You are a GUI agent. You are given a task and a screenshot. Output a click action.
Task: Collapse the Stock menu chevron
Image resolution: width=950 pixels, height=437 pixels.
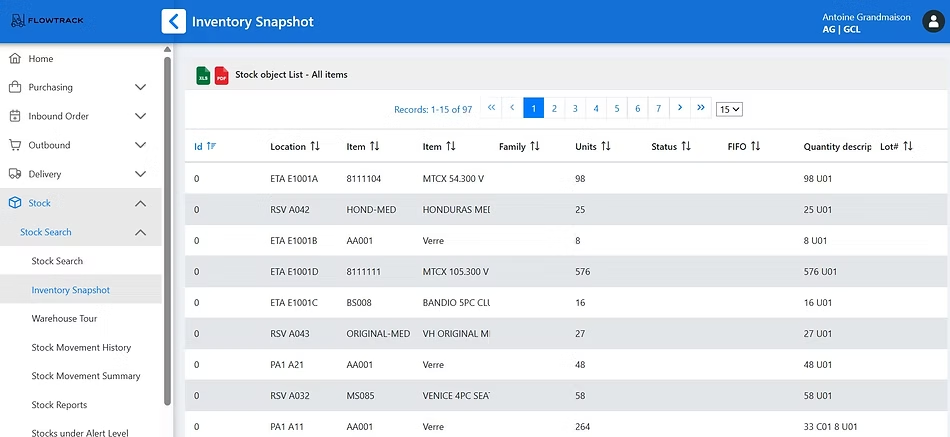pyautogui.click(x=141, y=203)
